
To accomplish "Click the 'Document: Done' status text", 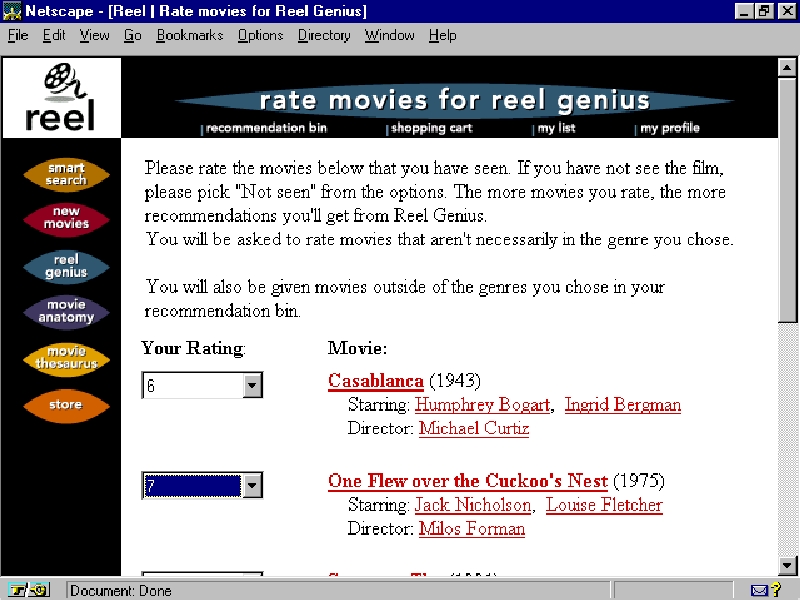I will [x=121, y=591].
